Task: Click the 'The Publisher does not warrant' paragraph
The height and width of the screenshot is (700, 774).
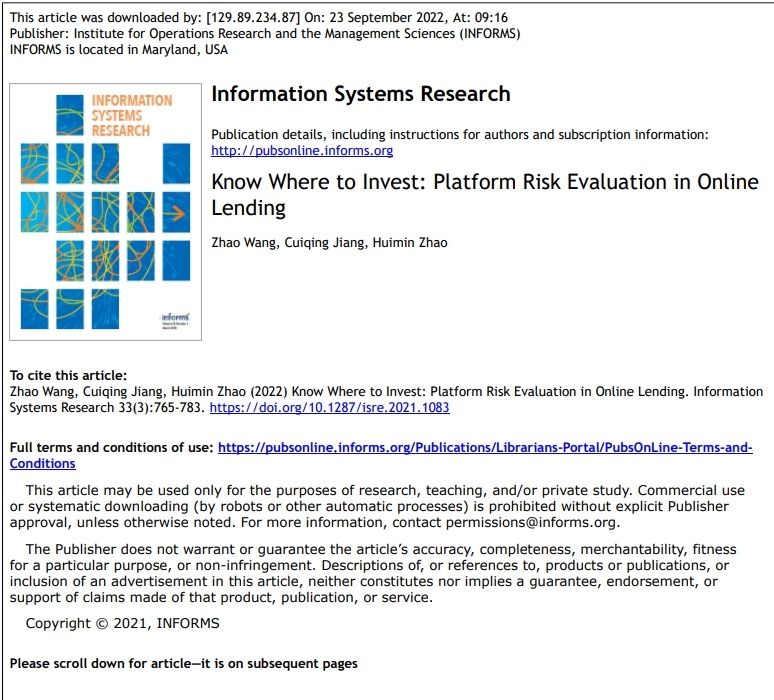Action: point(373,573)
